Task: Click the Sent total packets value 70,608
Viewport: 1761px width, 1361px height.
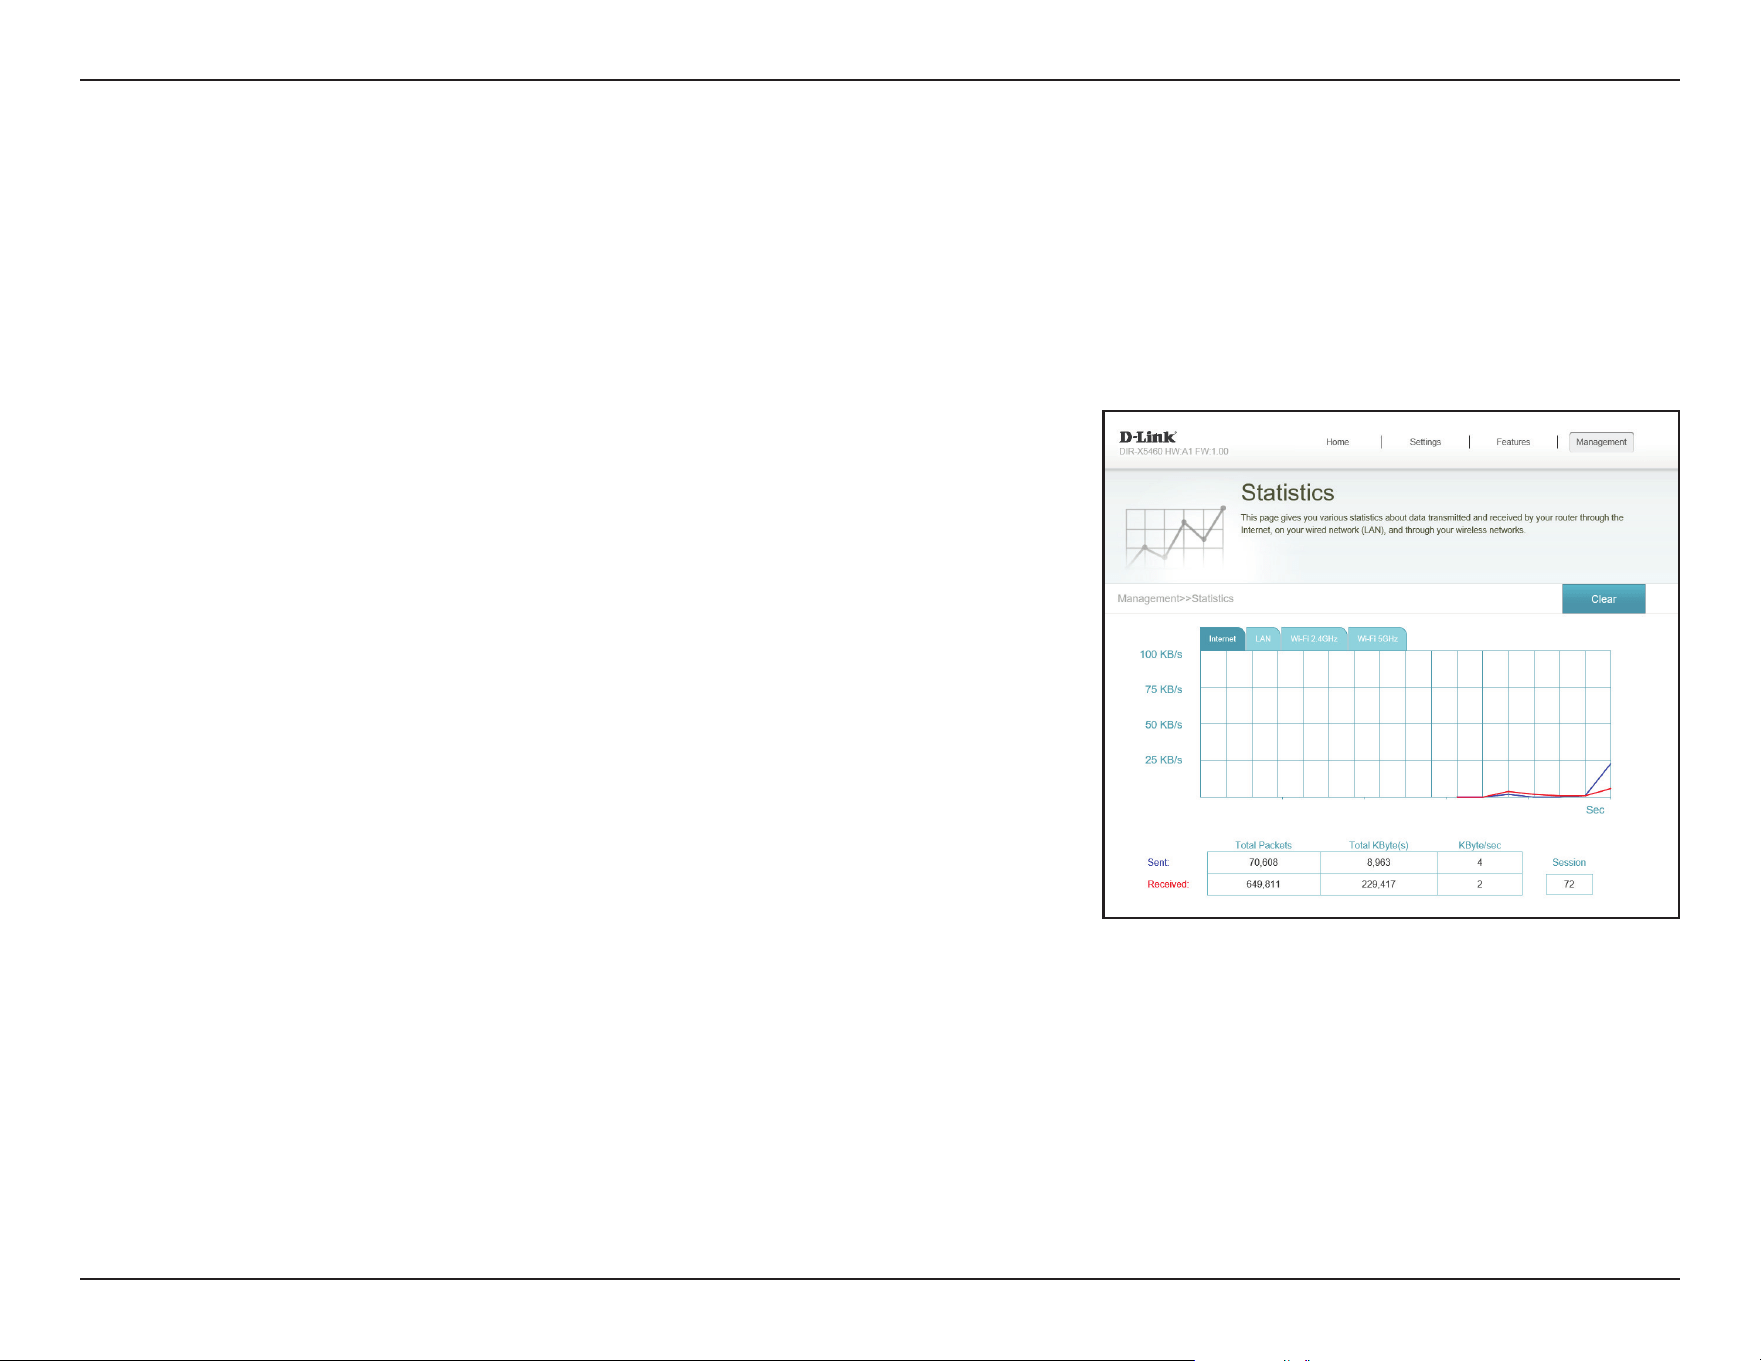Action: pyautogui.click(x=1263, y=862)
